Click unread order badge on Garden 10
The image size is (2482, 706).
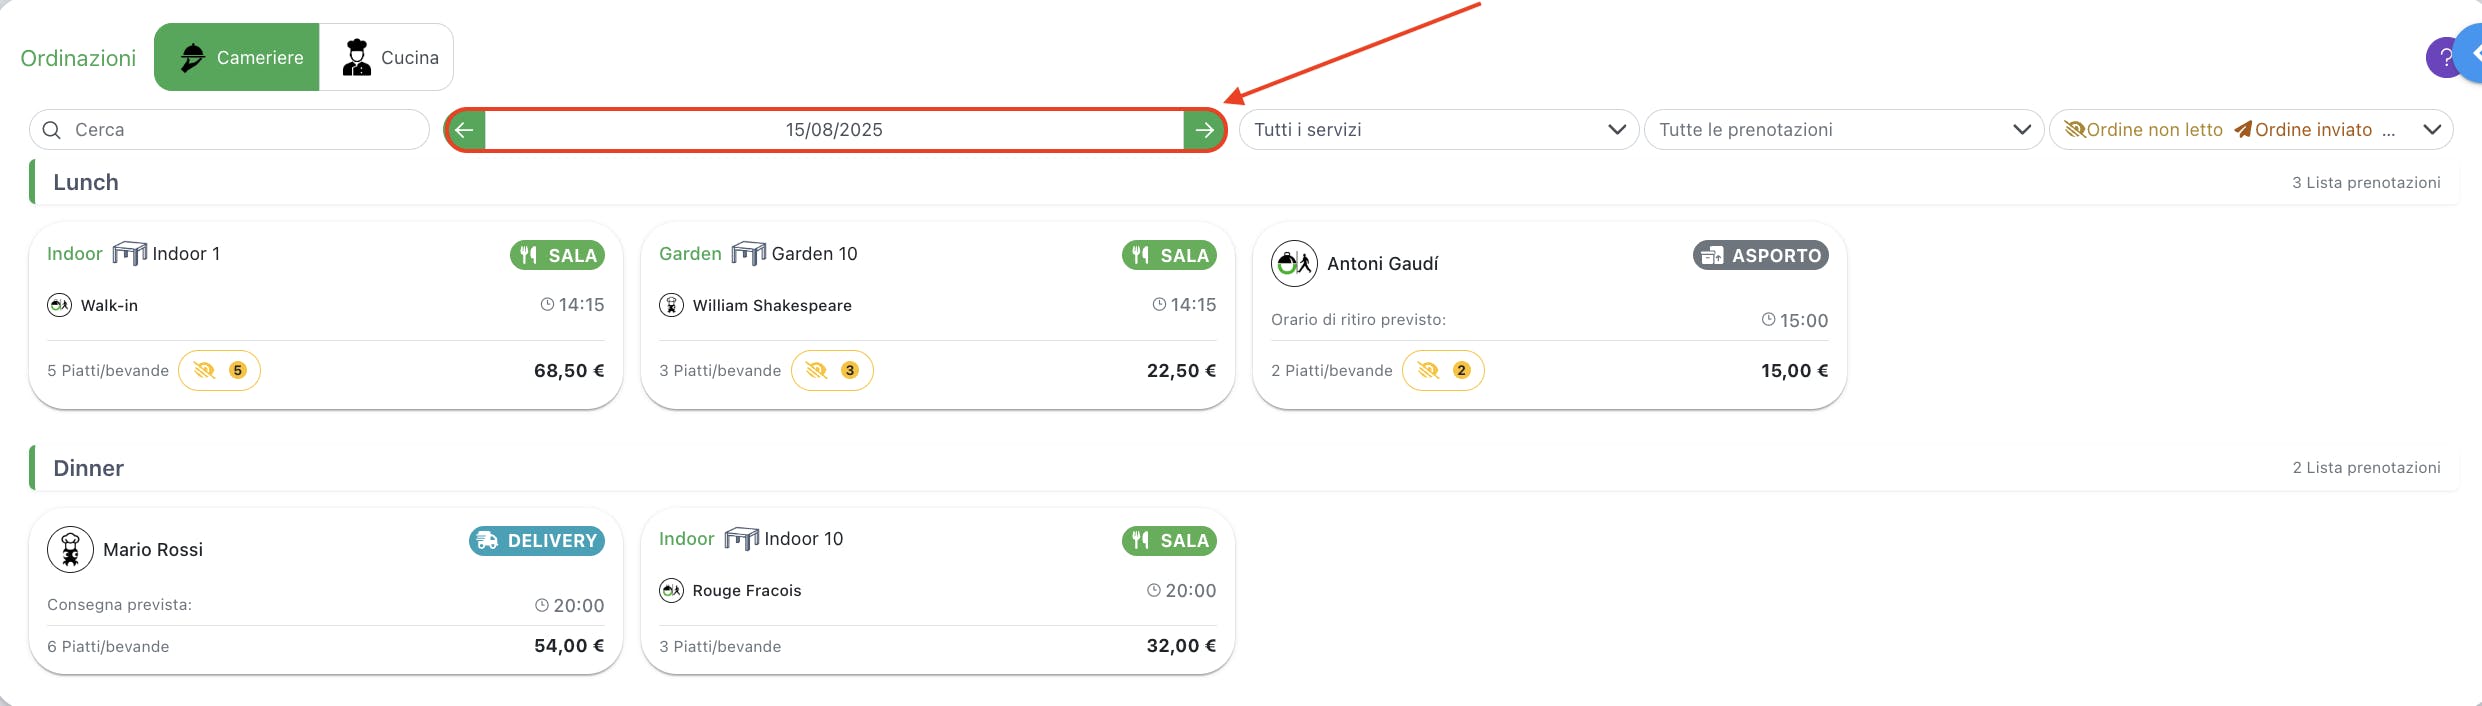[x=832, y=371]
